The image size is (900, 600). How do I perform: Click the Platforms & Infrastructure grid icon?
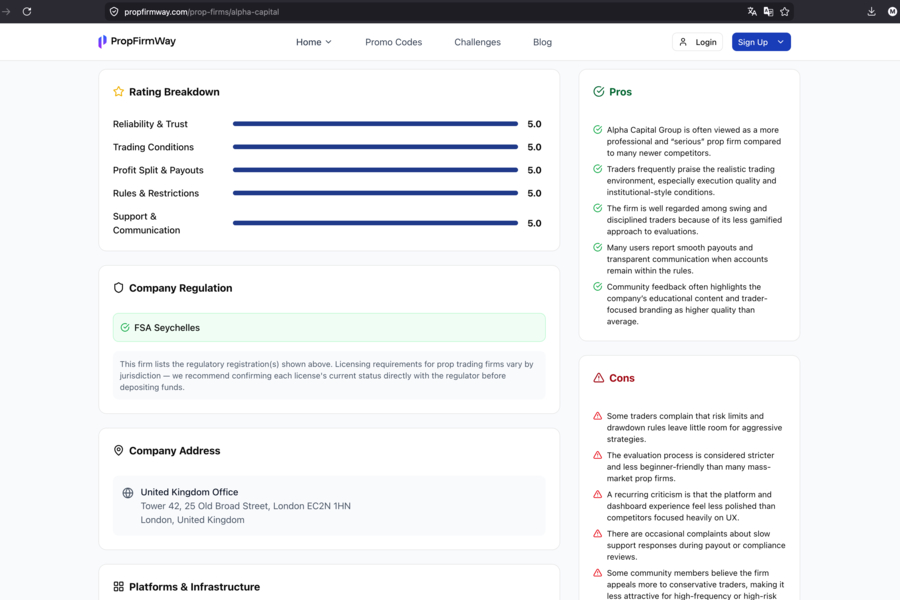point(118,586)
